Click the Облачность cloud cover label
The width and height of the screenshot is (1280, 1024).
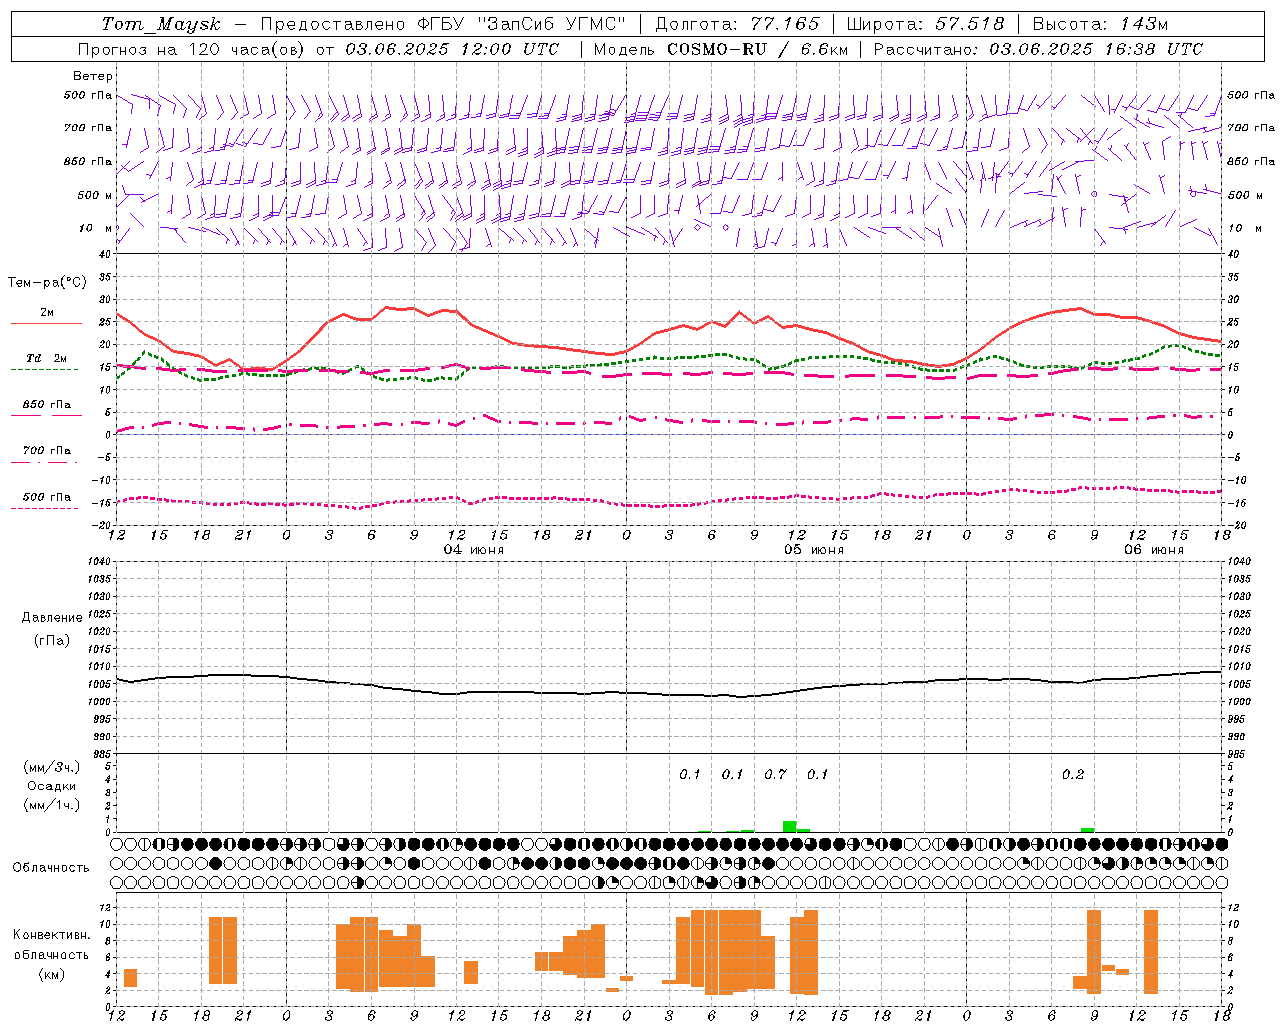click(51, 867)
